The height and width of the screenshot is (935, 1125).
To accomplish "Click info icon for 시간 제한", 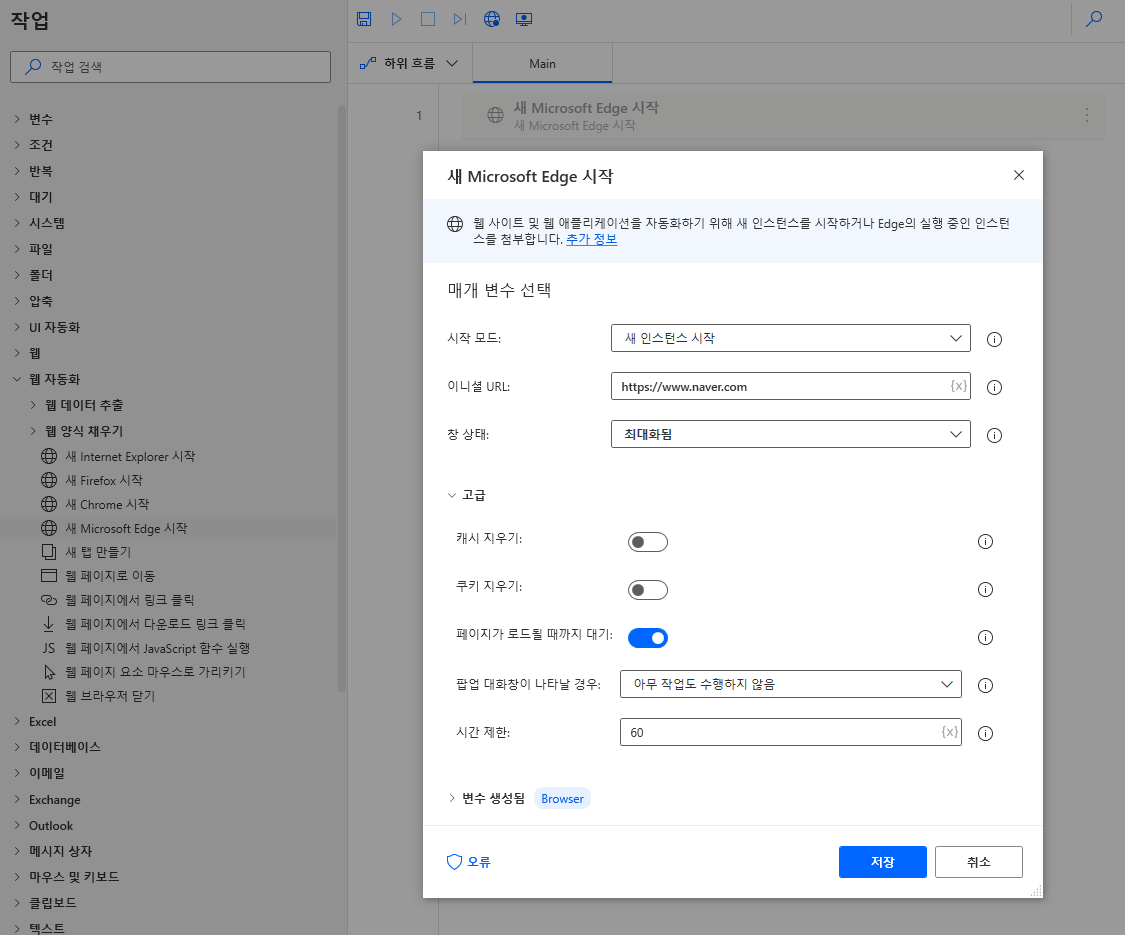I will [985, 733].
